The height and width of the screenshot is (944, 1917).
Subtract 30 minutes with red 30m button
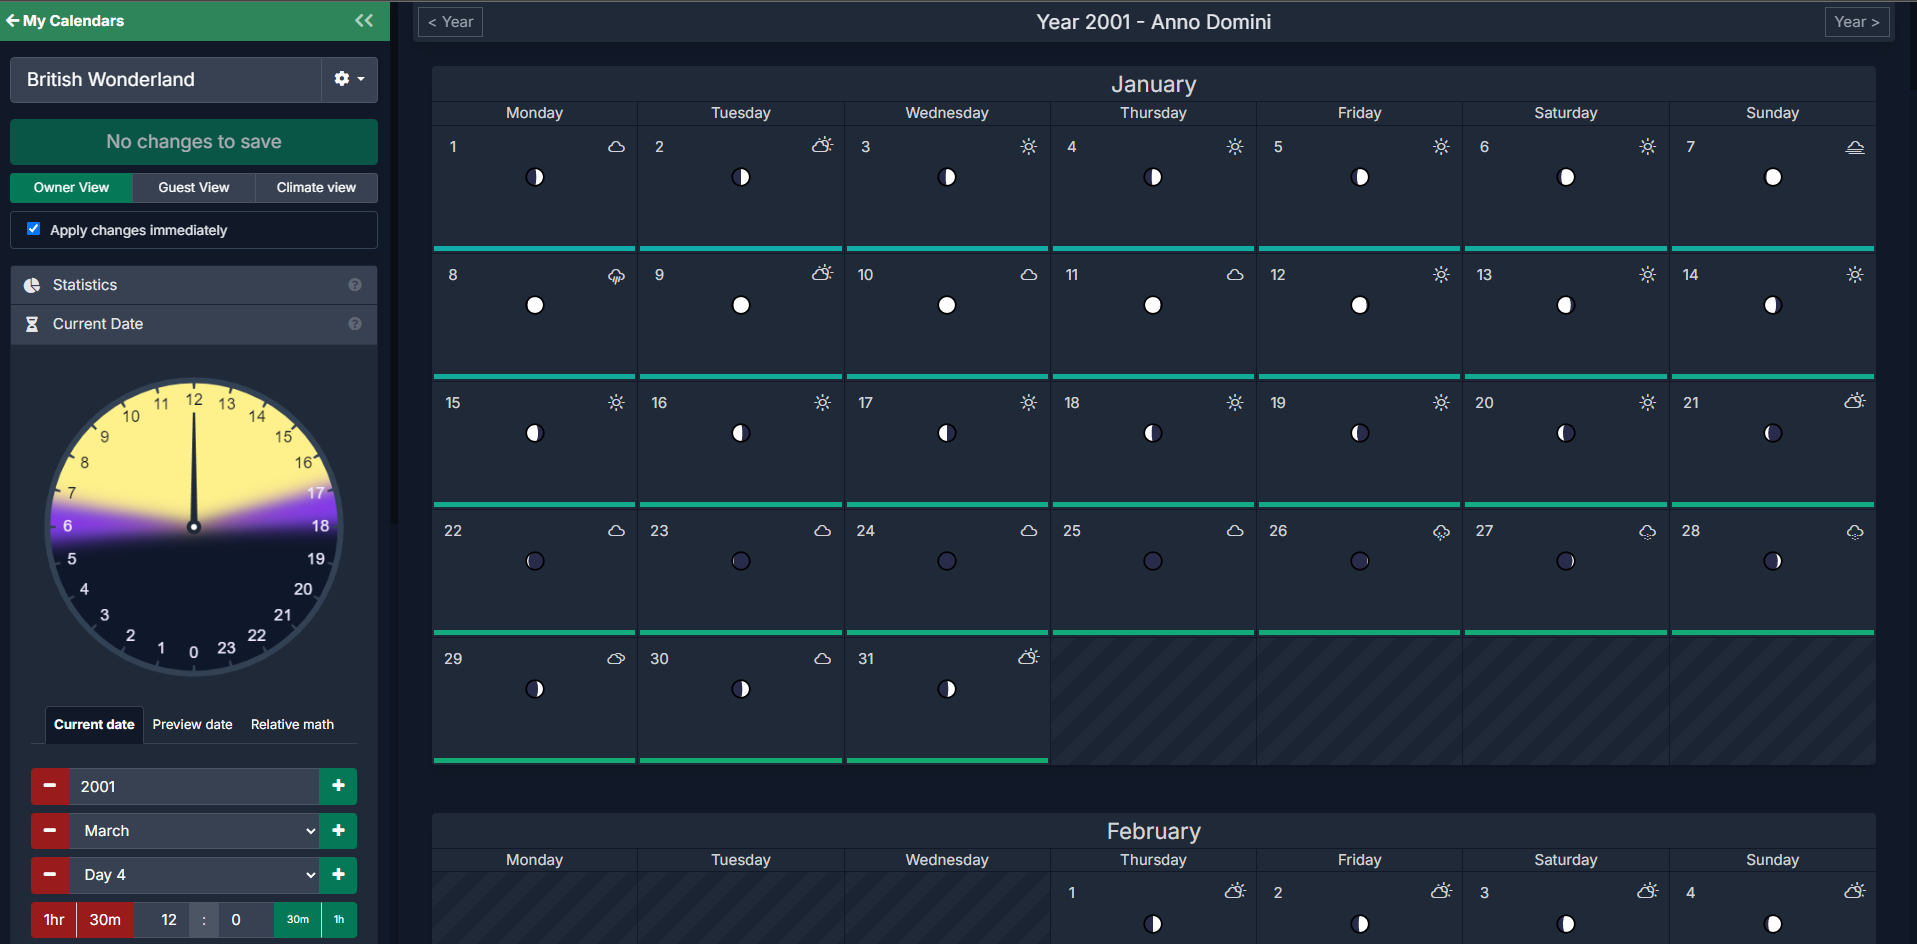[x=105, y=920]
